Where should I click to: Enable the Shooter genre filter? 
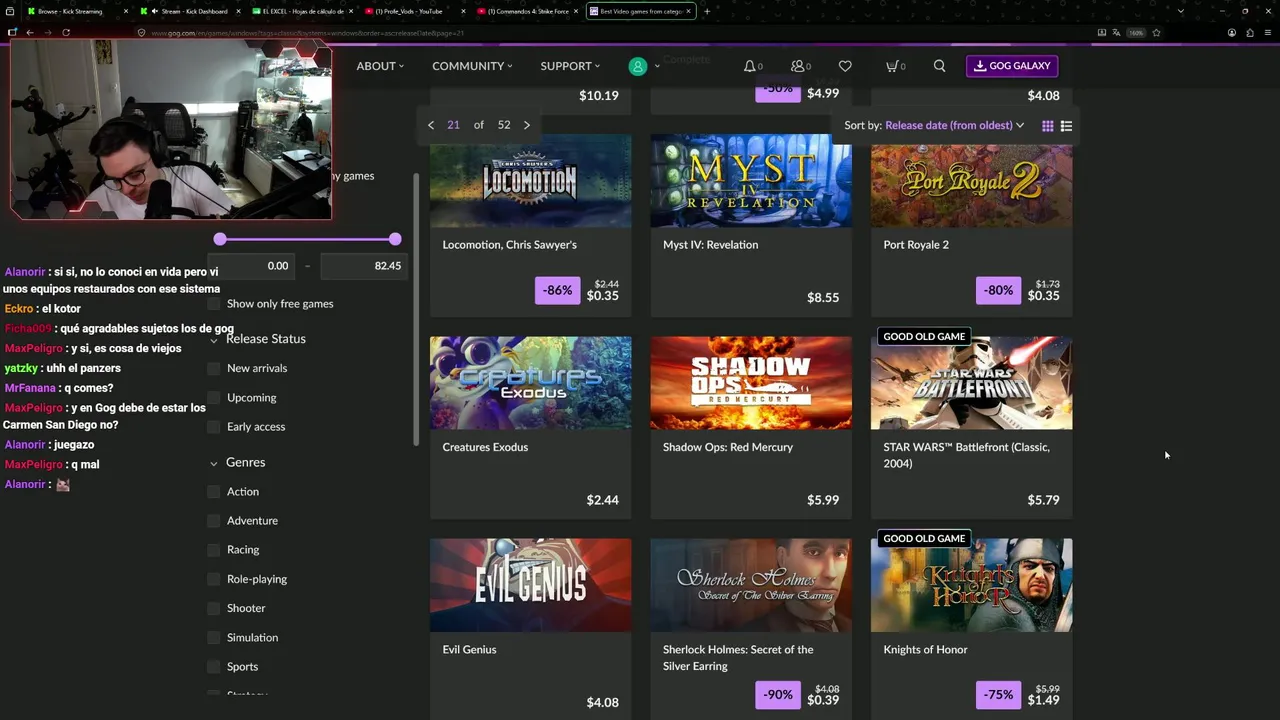coord(214,608)
